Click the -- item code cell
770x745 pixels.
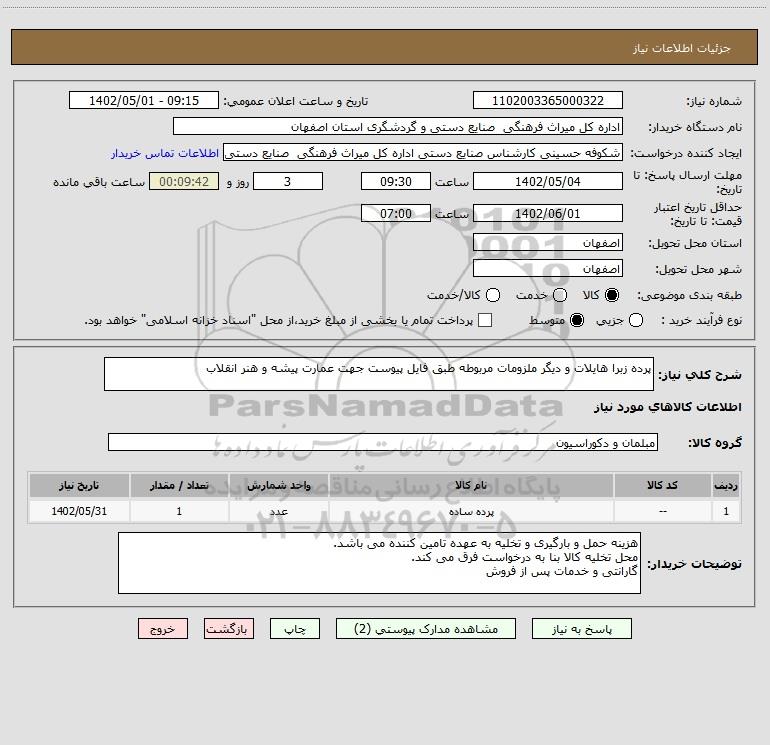[x=662, y=511]
